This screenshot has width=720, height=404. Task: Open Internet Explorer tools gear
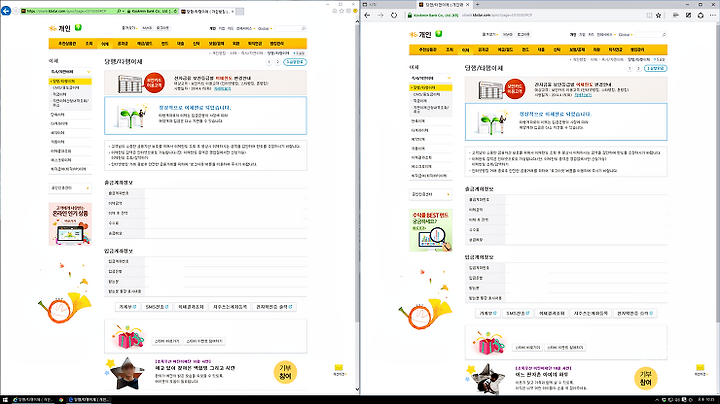tap(349, 11)
